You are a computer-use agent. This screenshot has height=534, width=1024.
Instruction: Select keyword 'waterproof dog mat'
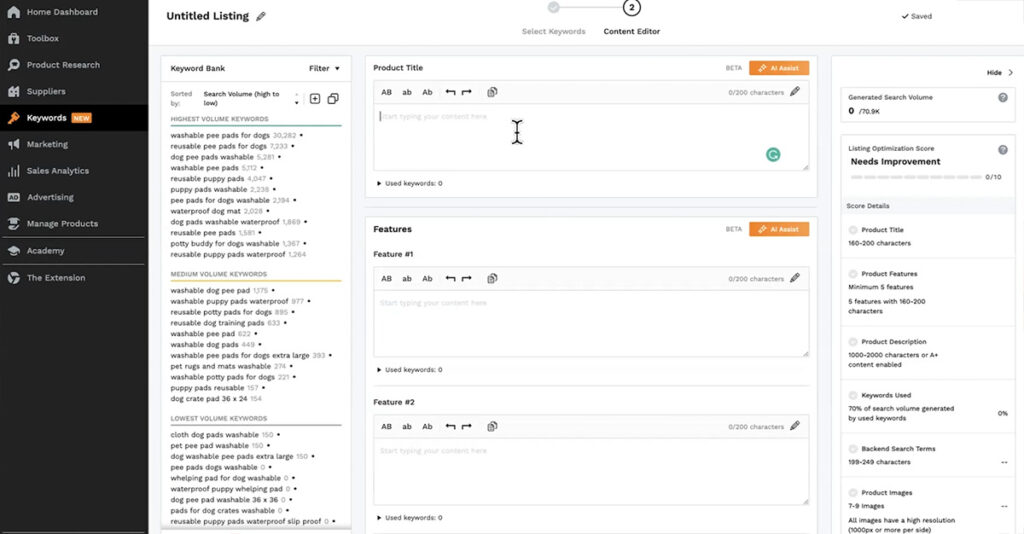click(x=206, y=212)
